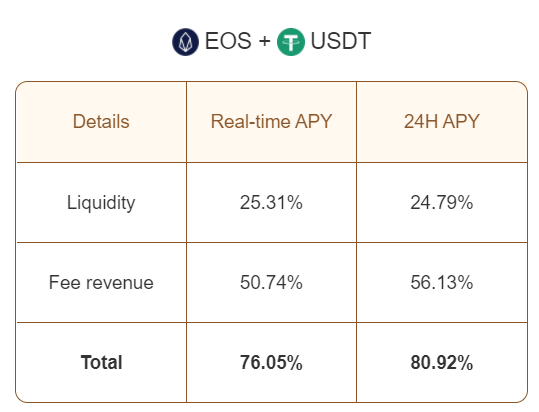Click the 25.31% liquidity real-time value
The image size is (539, 412).
click(x=271, y=202)
